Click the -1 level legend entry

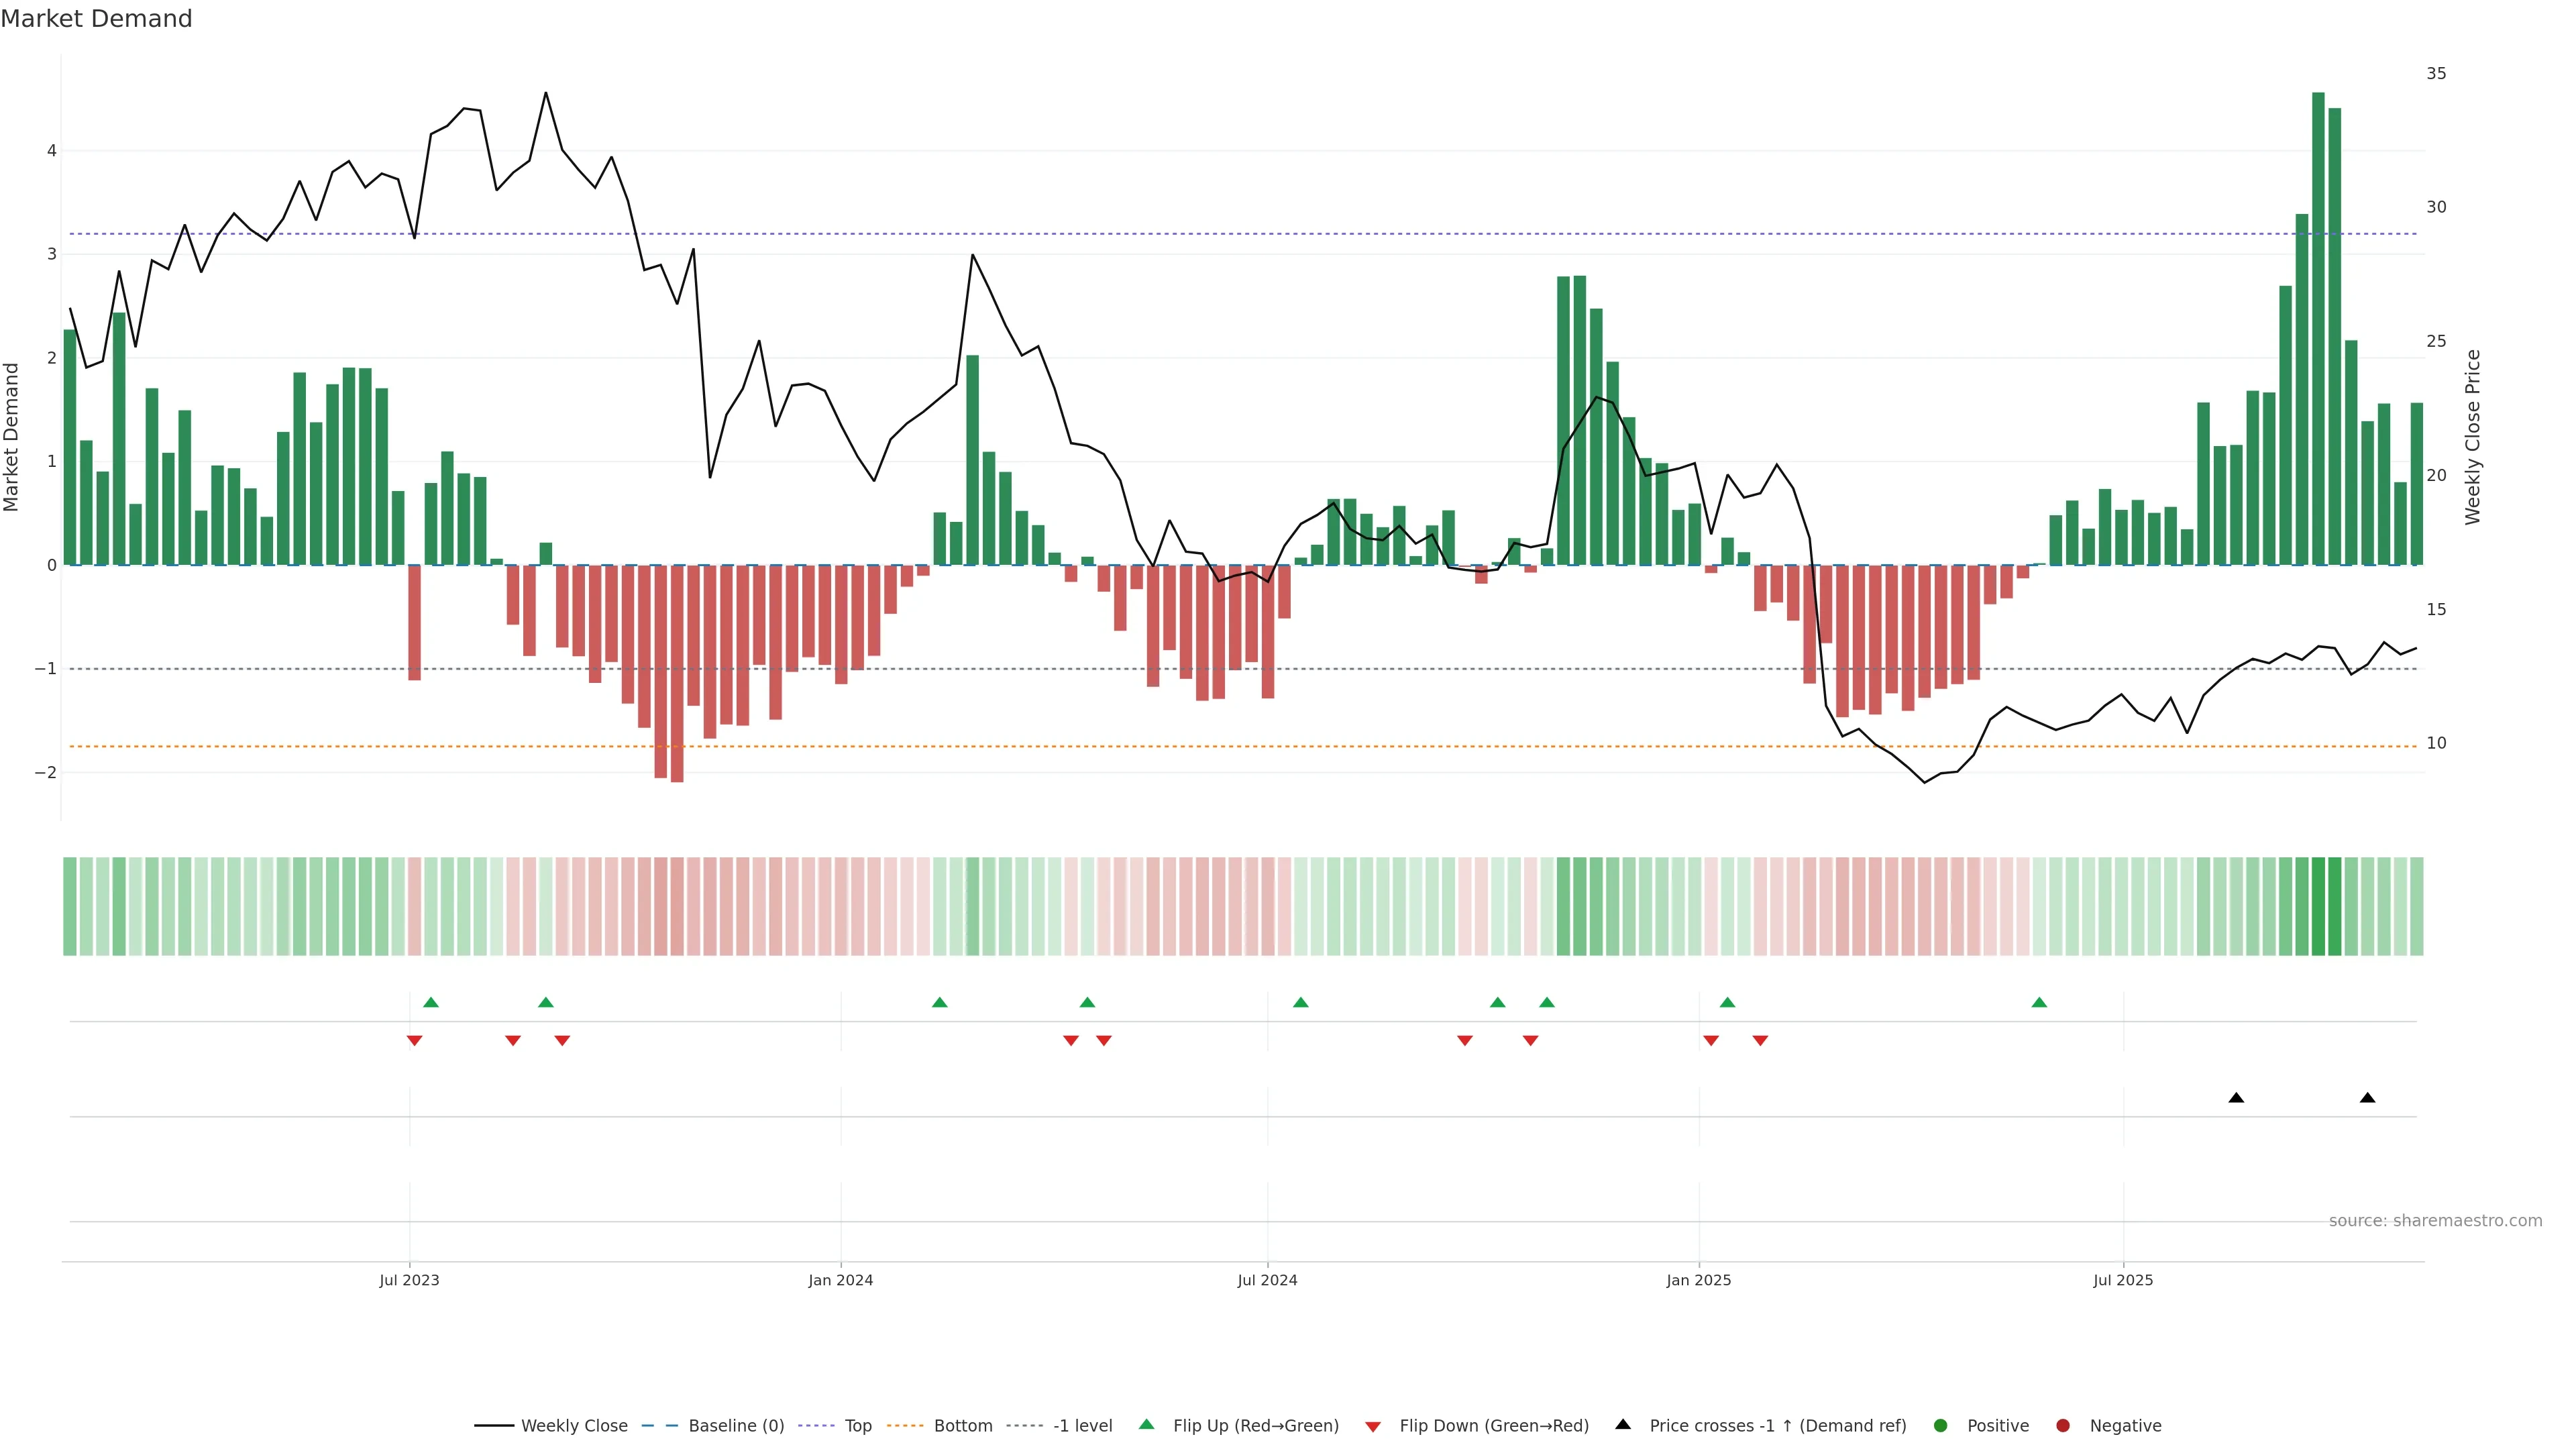1082,1426
